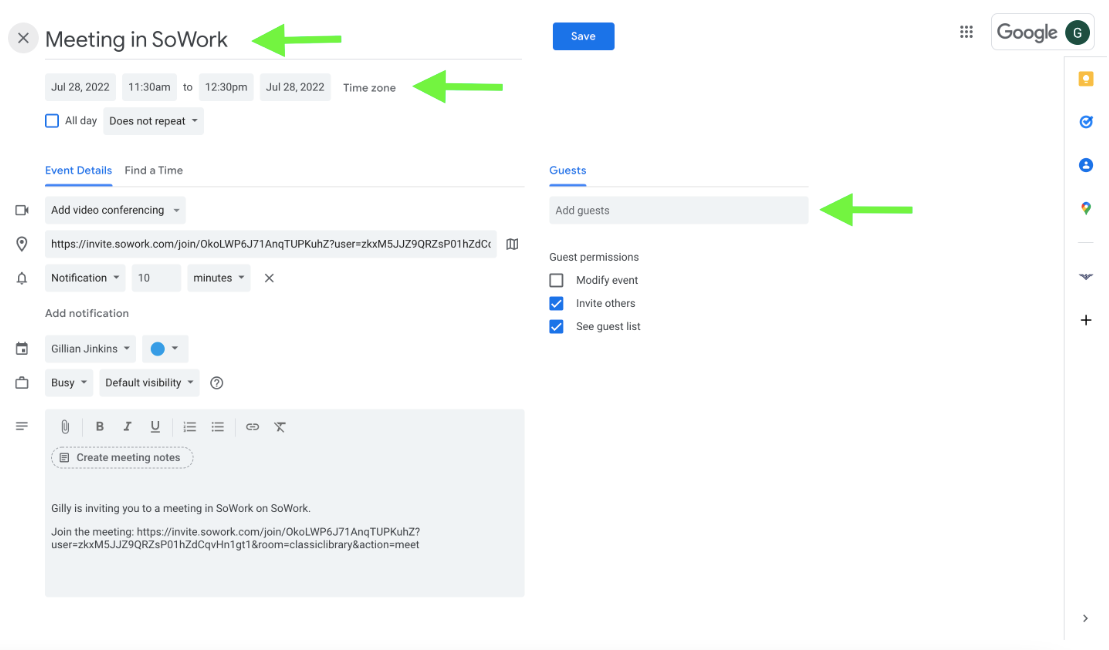Click Add notification
This screenshot has width=1109, height=650.
87,313
